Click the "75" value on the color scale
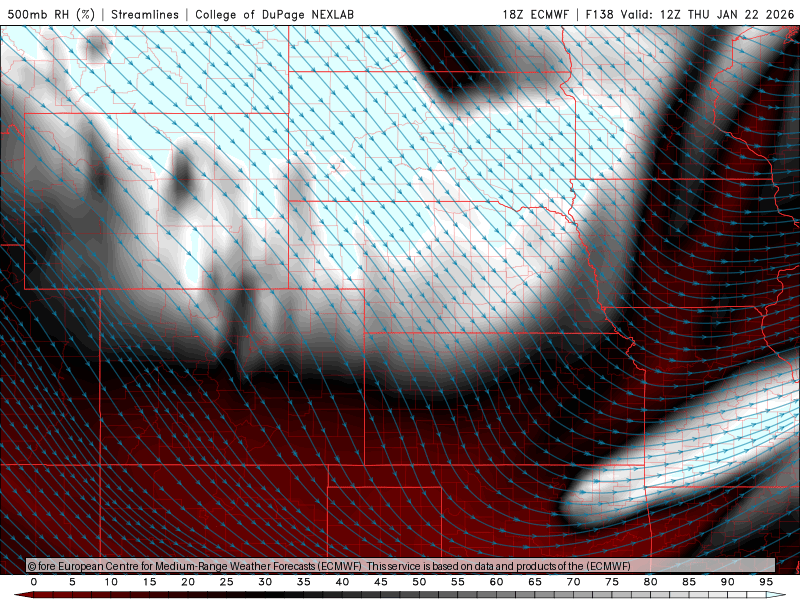This screenshot has height=600, width=800. 612,582
